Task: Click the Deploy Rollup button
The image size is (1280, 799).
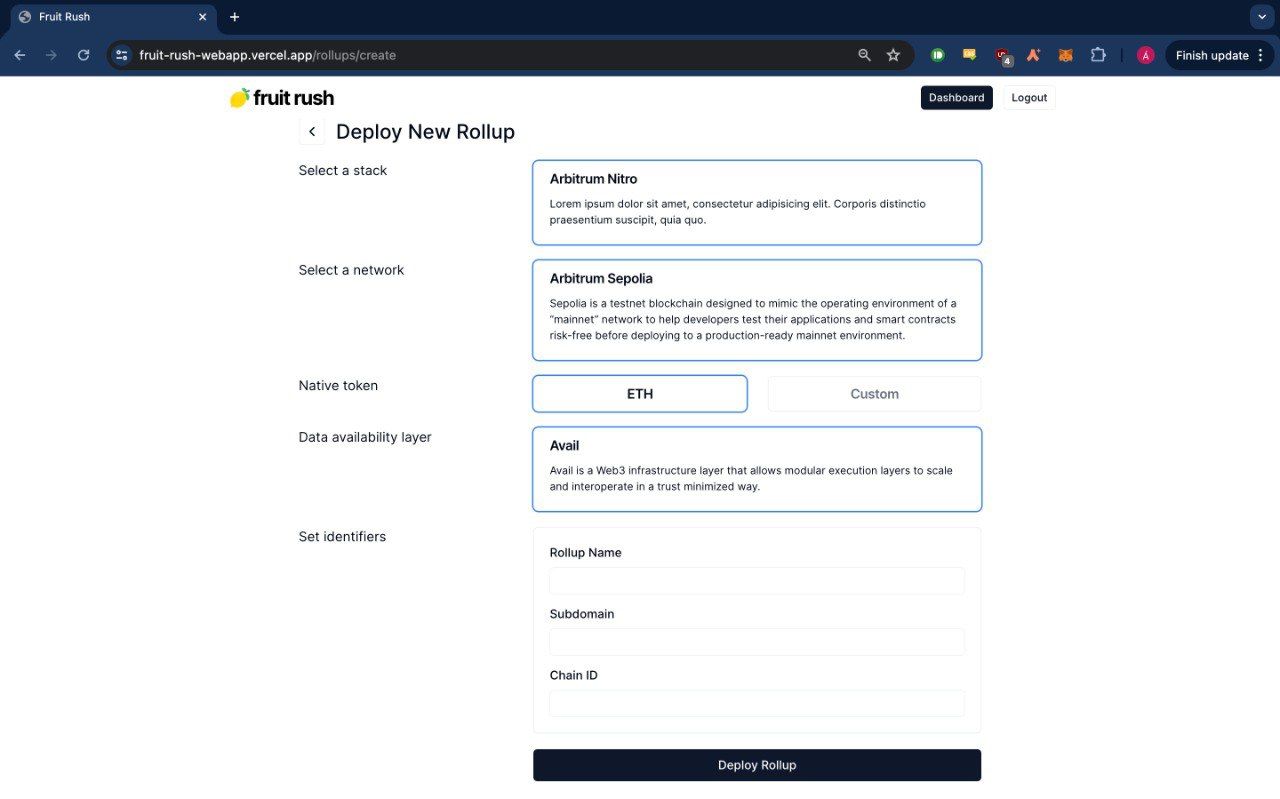Action: pos(757,765)
